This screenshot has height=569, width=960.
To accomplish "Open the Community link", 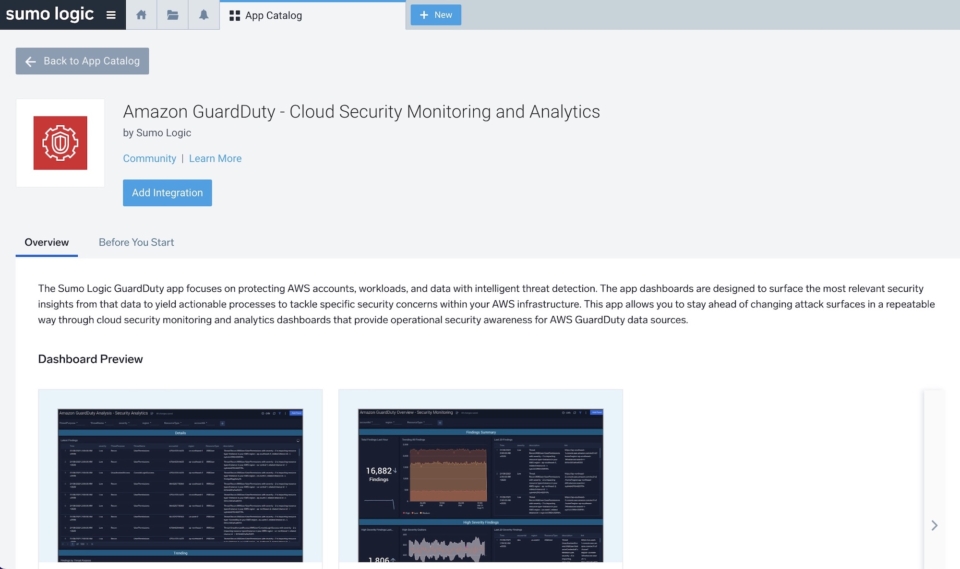I will coord(149,158).
